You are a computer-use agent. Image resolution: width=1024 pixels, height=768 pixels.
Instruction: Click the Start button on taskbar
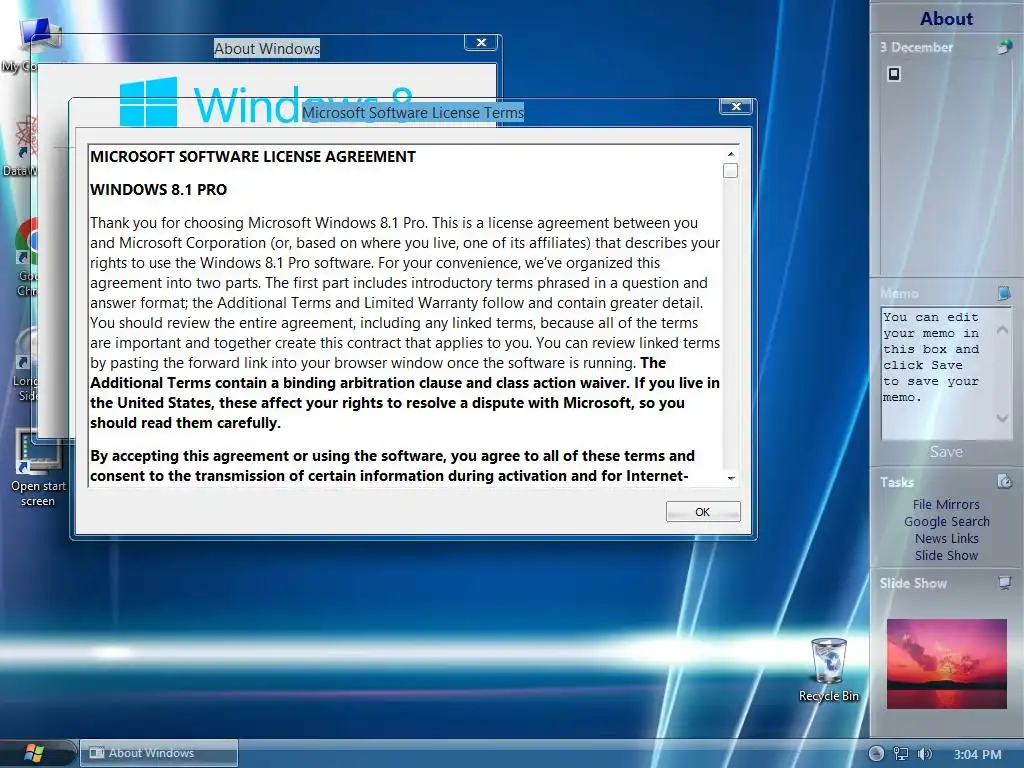click(x=34, y=753)
